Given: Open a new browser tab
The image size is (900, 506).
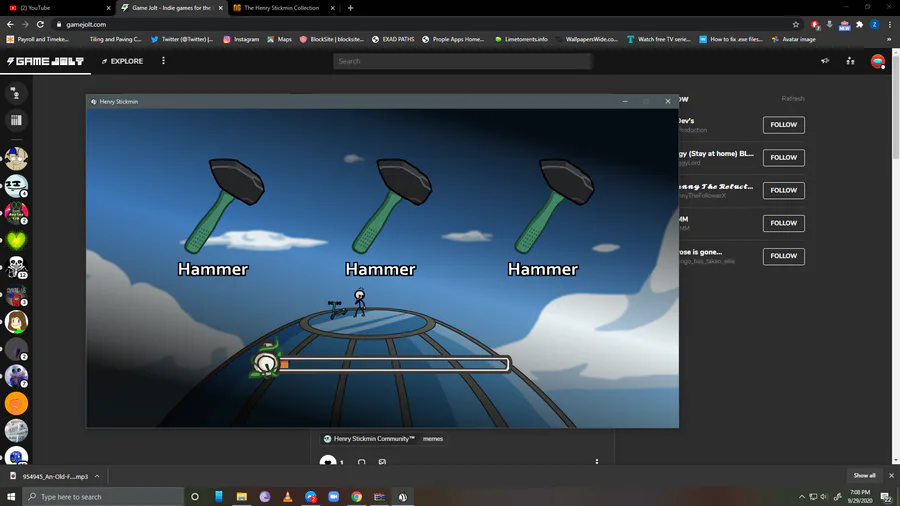Looking at the screenshot, I should click(x=351, y=8).
